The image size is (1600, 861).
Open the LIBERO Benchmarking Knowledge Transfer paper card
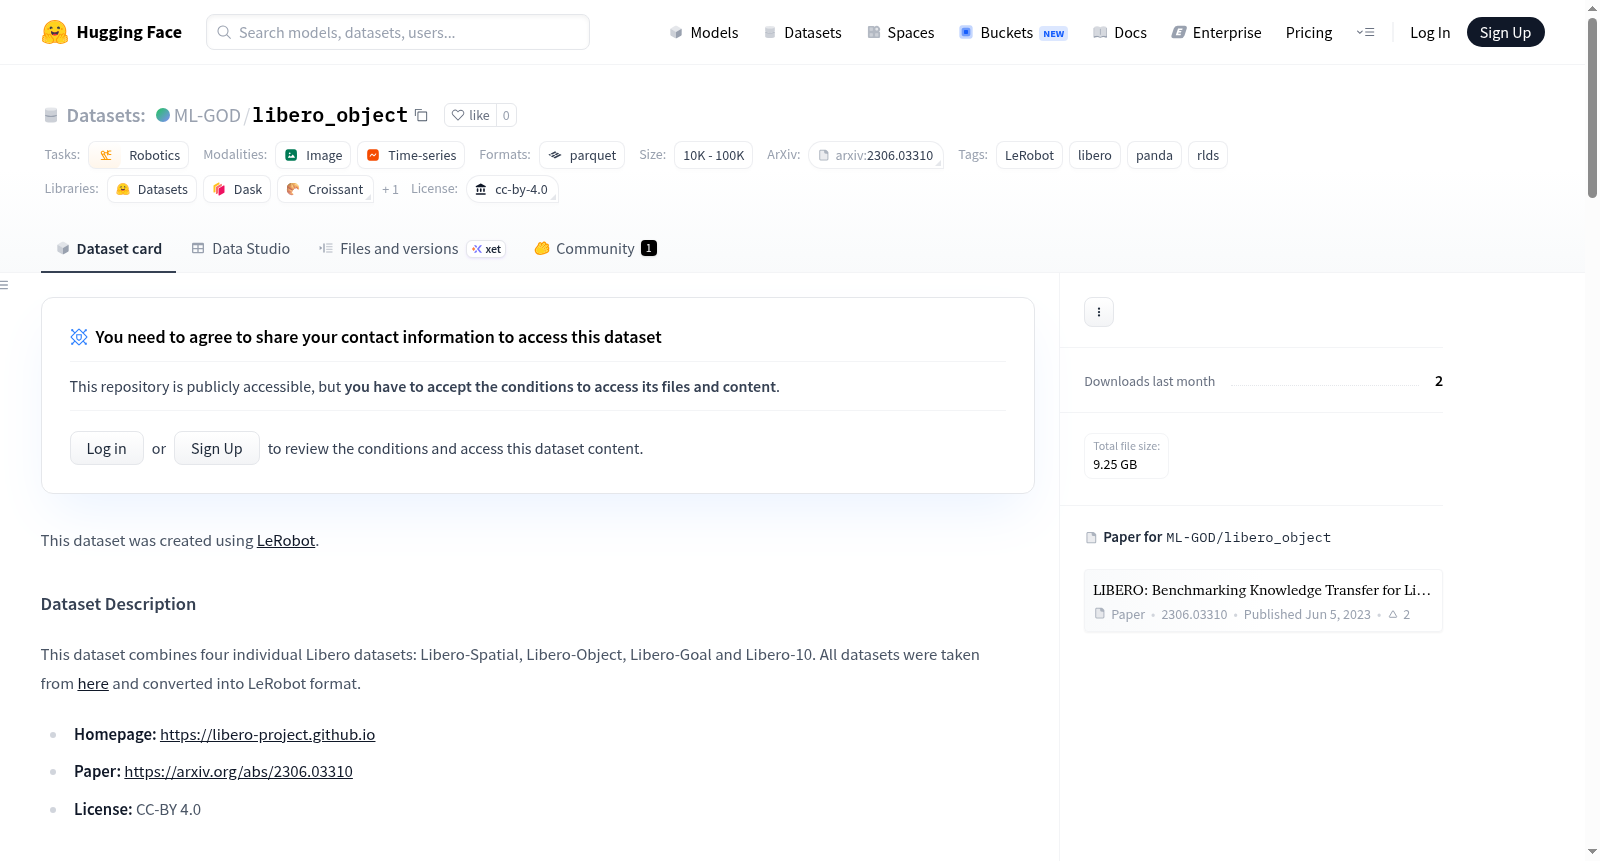(x=1263, y=601)
